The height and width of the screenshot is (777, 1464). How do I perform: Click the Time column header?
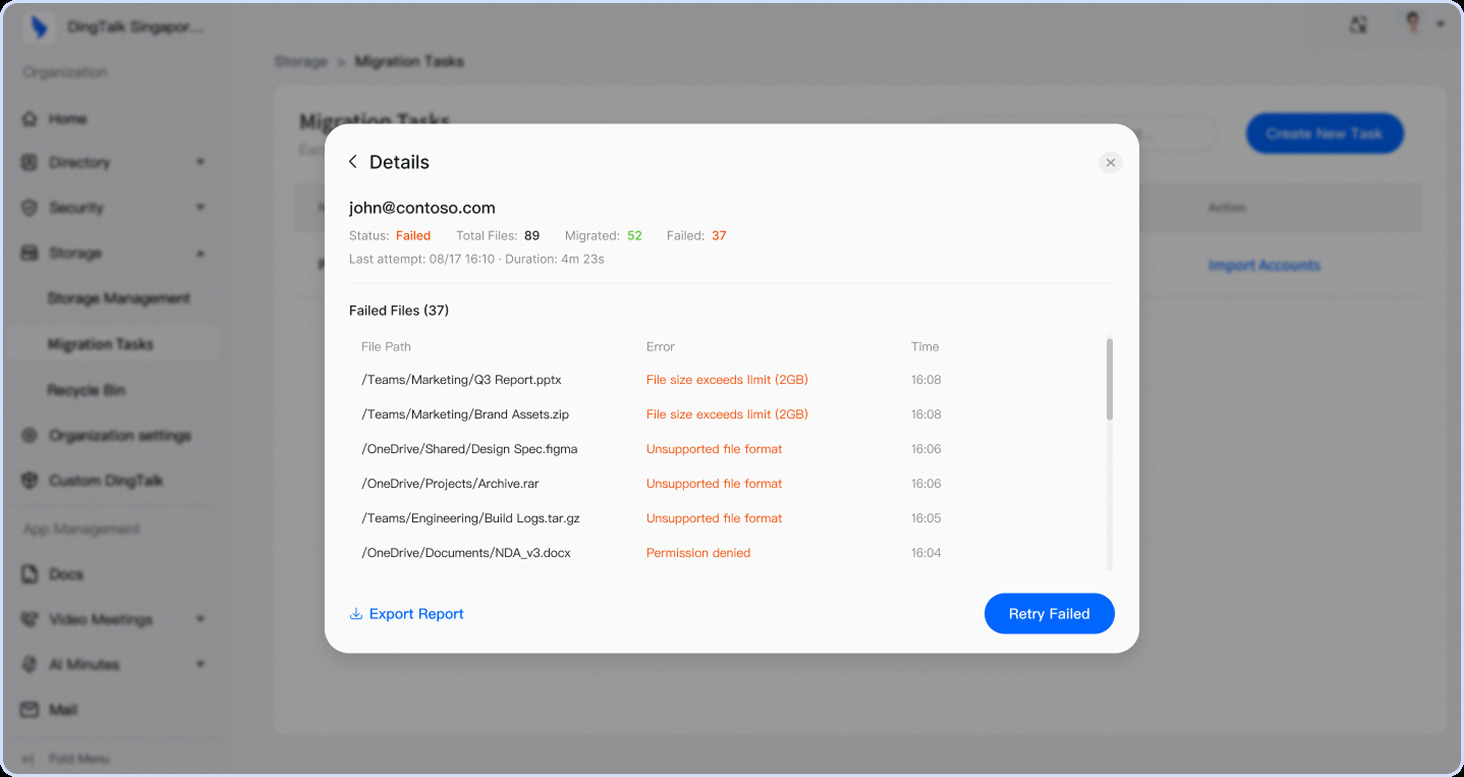(x=925, y=347)
